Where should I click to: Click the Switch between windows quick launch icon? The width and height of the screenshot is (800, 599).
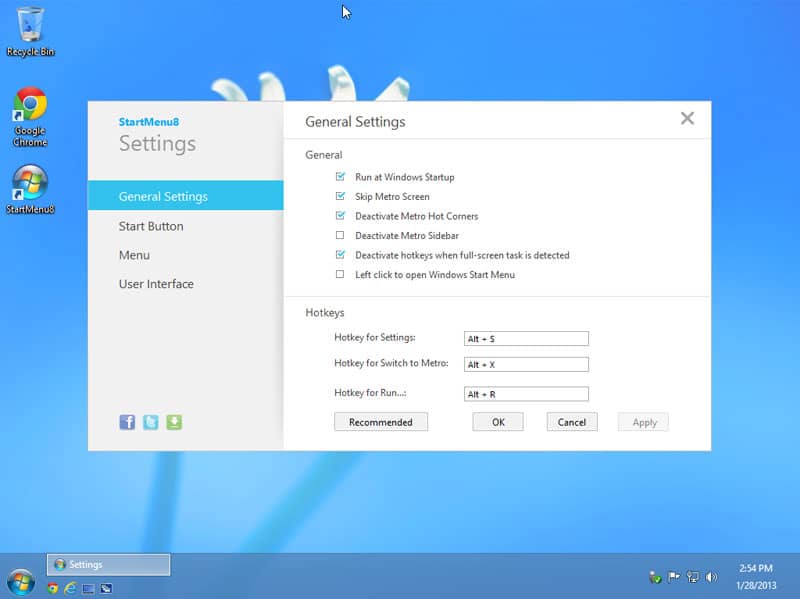pyautogui.click(x=106, y=589)
